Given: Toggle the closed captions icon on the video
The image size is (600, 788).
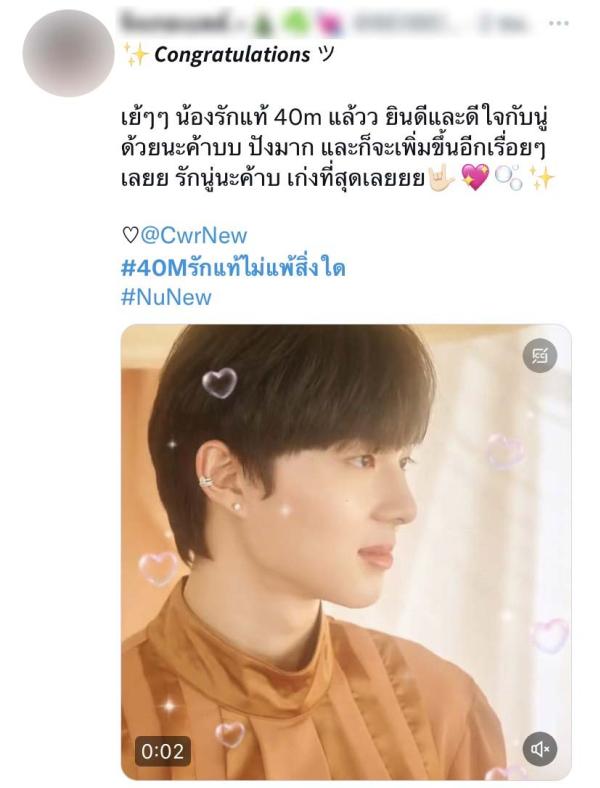Looking at the screenshot, I should click(540, 356).
